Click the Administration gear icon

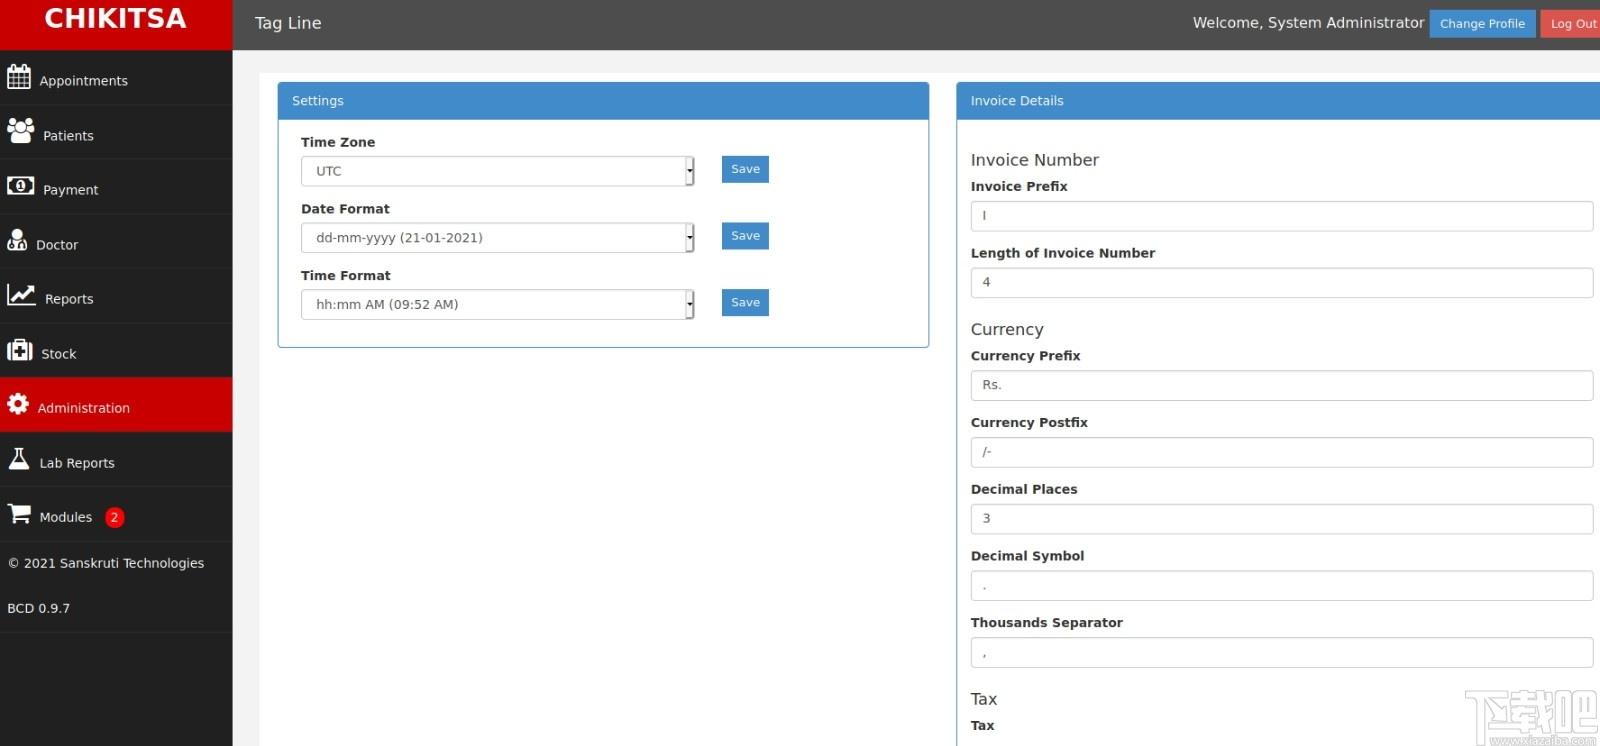pyautogui.click(x=18, y=403)
